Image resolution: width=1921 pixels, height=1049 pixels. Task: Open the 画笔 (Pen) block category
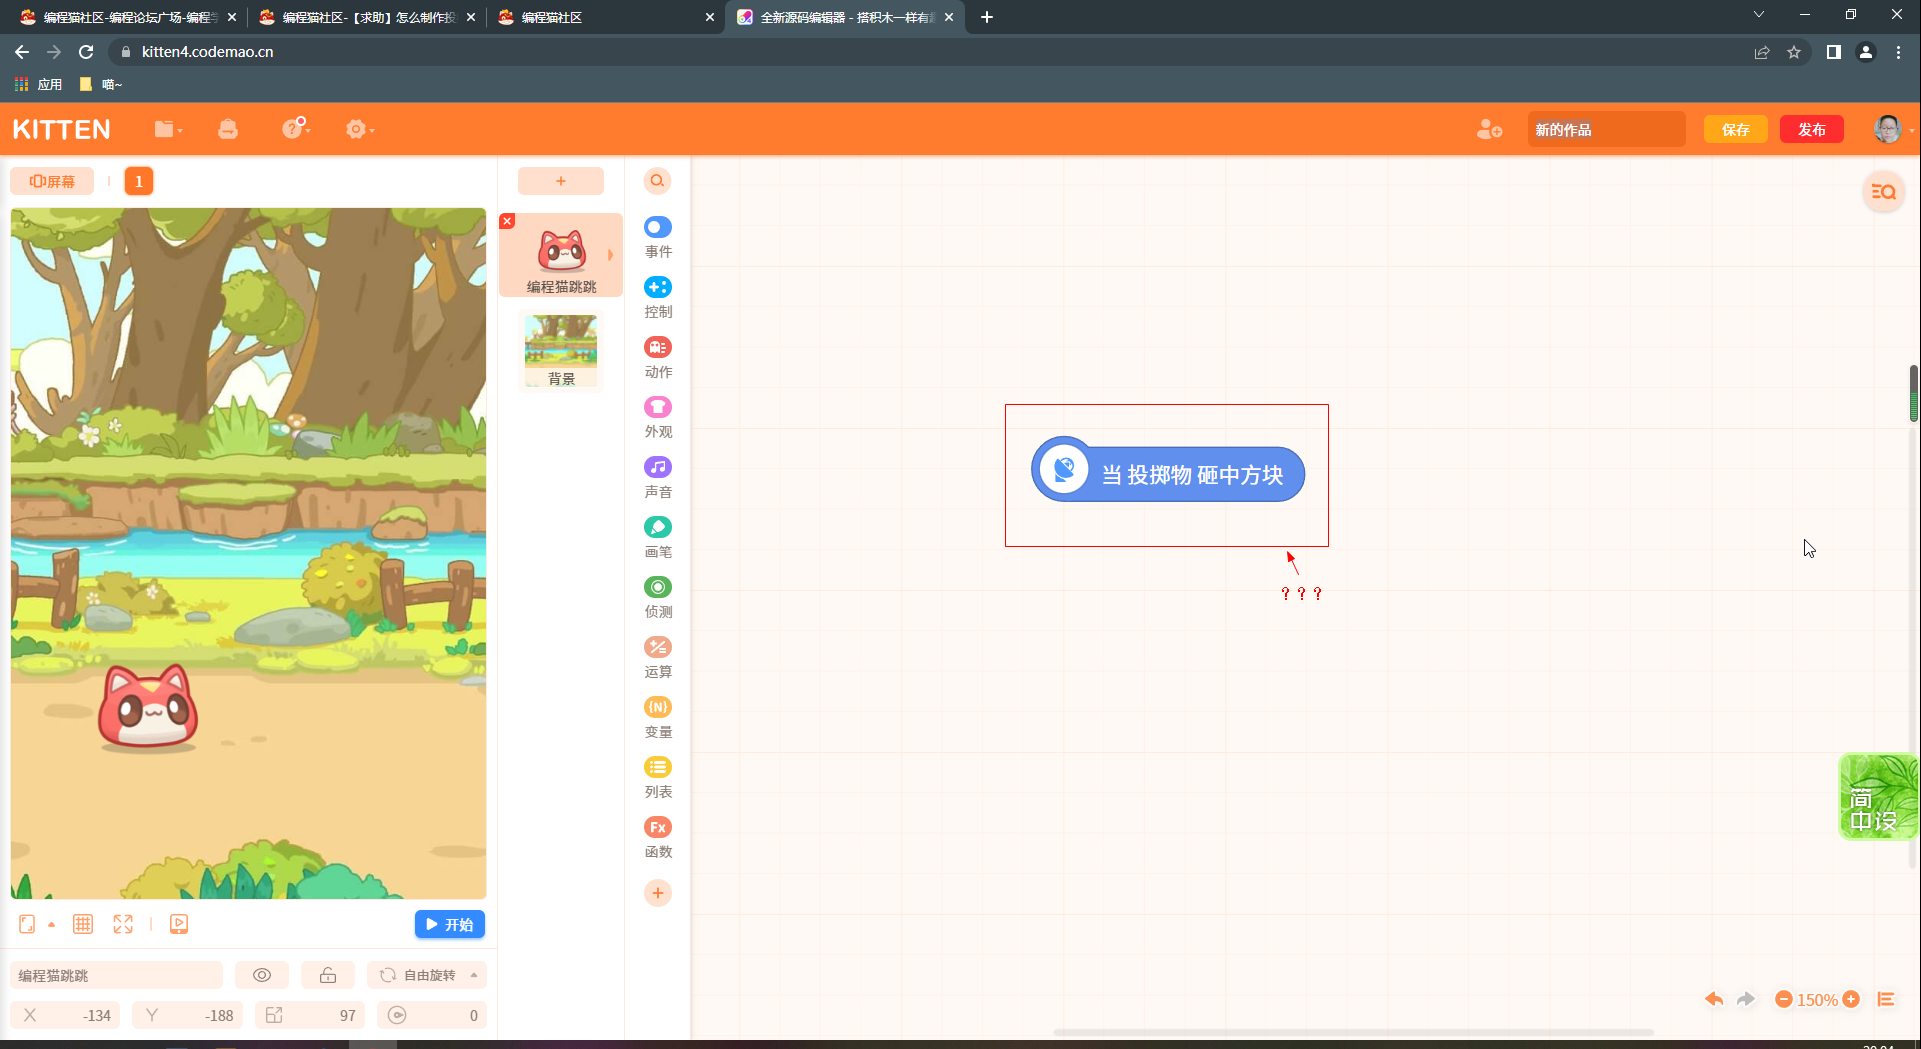(x=658, y=538)
